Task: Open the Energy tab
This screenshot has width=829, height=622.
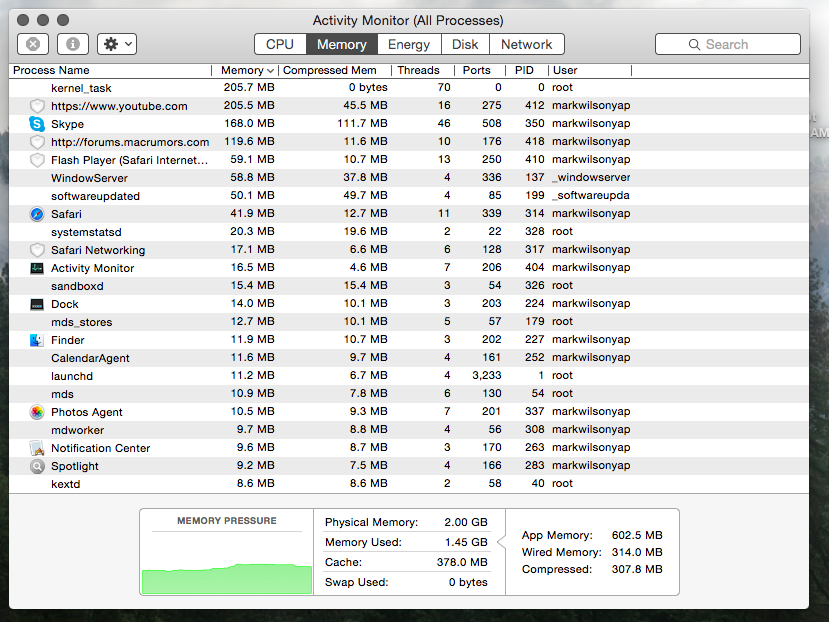Action: pyautogui.click(x=409, y=44)
